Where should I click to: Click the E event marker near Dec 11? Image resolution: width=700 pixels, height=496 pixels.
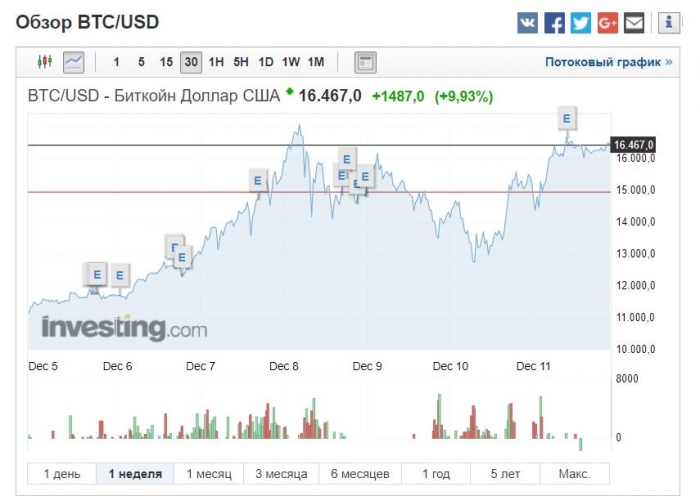click(568, 118)
